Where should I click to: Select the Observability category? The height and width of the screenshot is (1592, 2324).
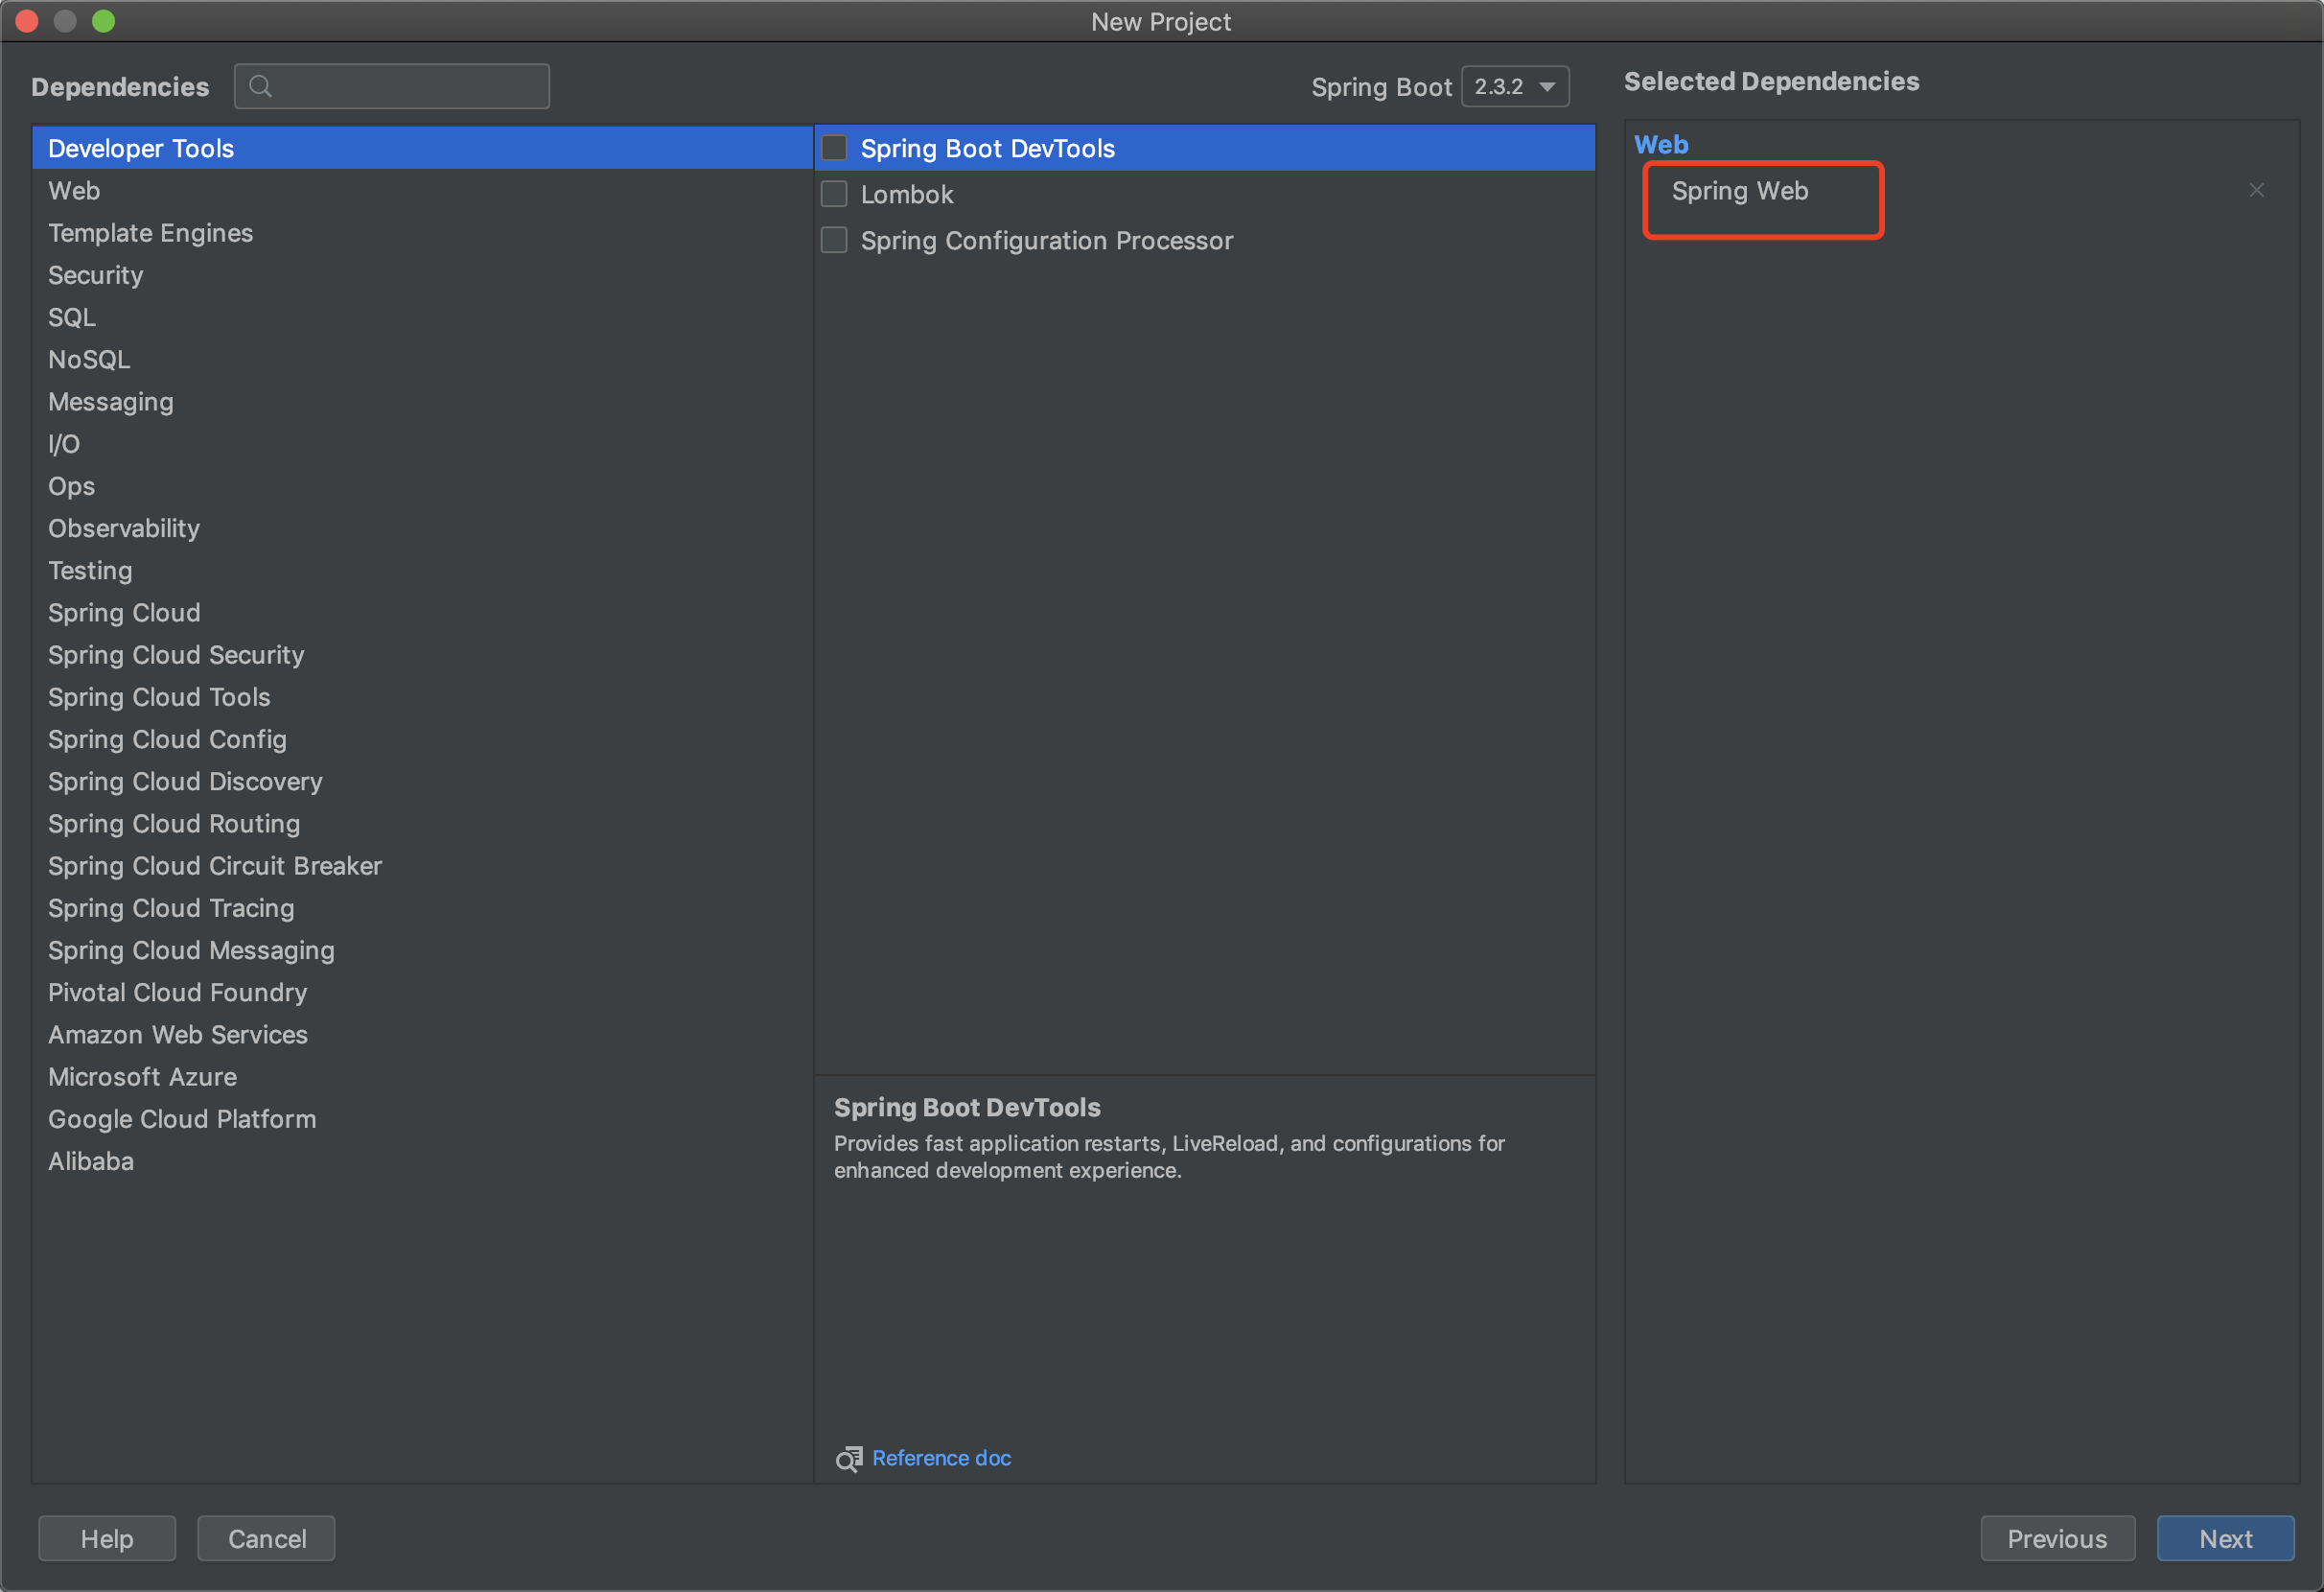422,528
